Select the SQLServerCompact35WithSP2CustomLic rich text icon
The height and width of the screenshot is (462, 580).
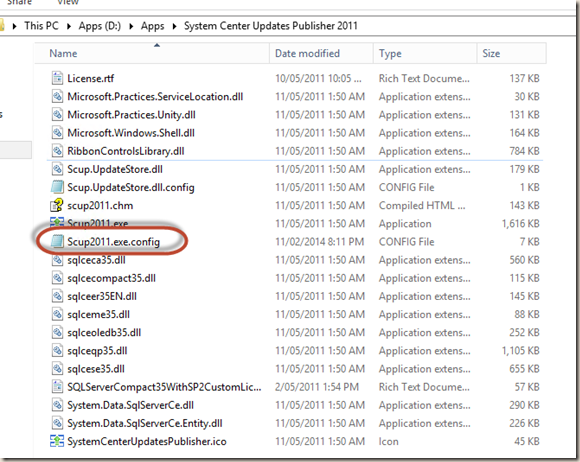[57, 387]
